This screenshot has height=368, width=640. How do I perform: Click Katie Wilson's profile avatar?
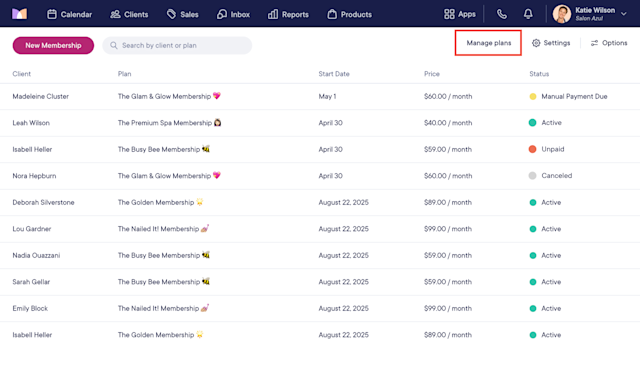[562, 14]
